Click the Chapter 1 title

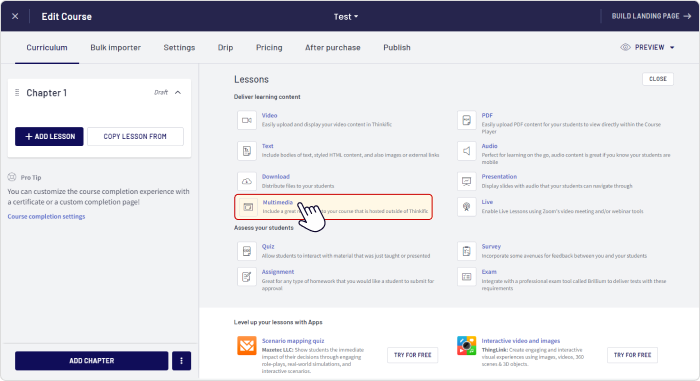pyautogui.click(x=46, y=93)
